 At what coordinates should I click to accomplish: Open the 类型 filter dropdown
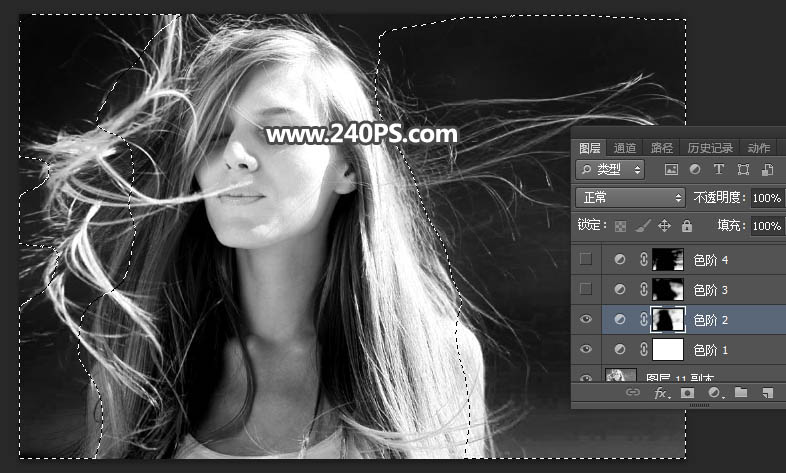coord(610,169)
